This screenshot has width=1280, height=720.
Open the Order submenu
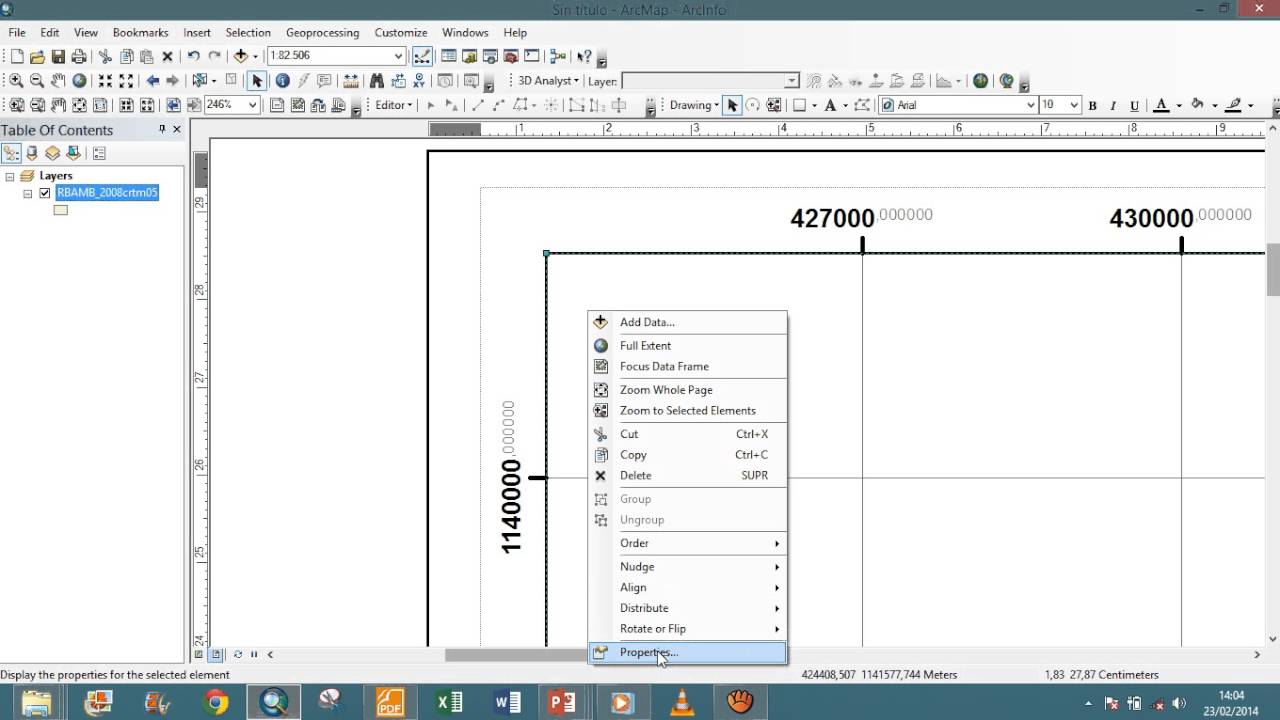688,543
